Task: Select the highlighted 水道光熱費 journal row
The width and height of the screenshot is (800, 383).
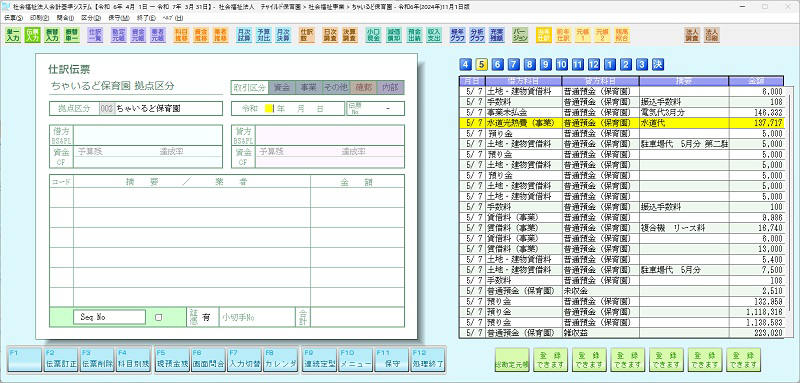Action: 621,123
